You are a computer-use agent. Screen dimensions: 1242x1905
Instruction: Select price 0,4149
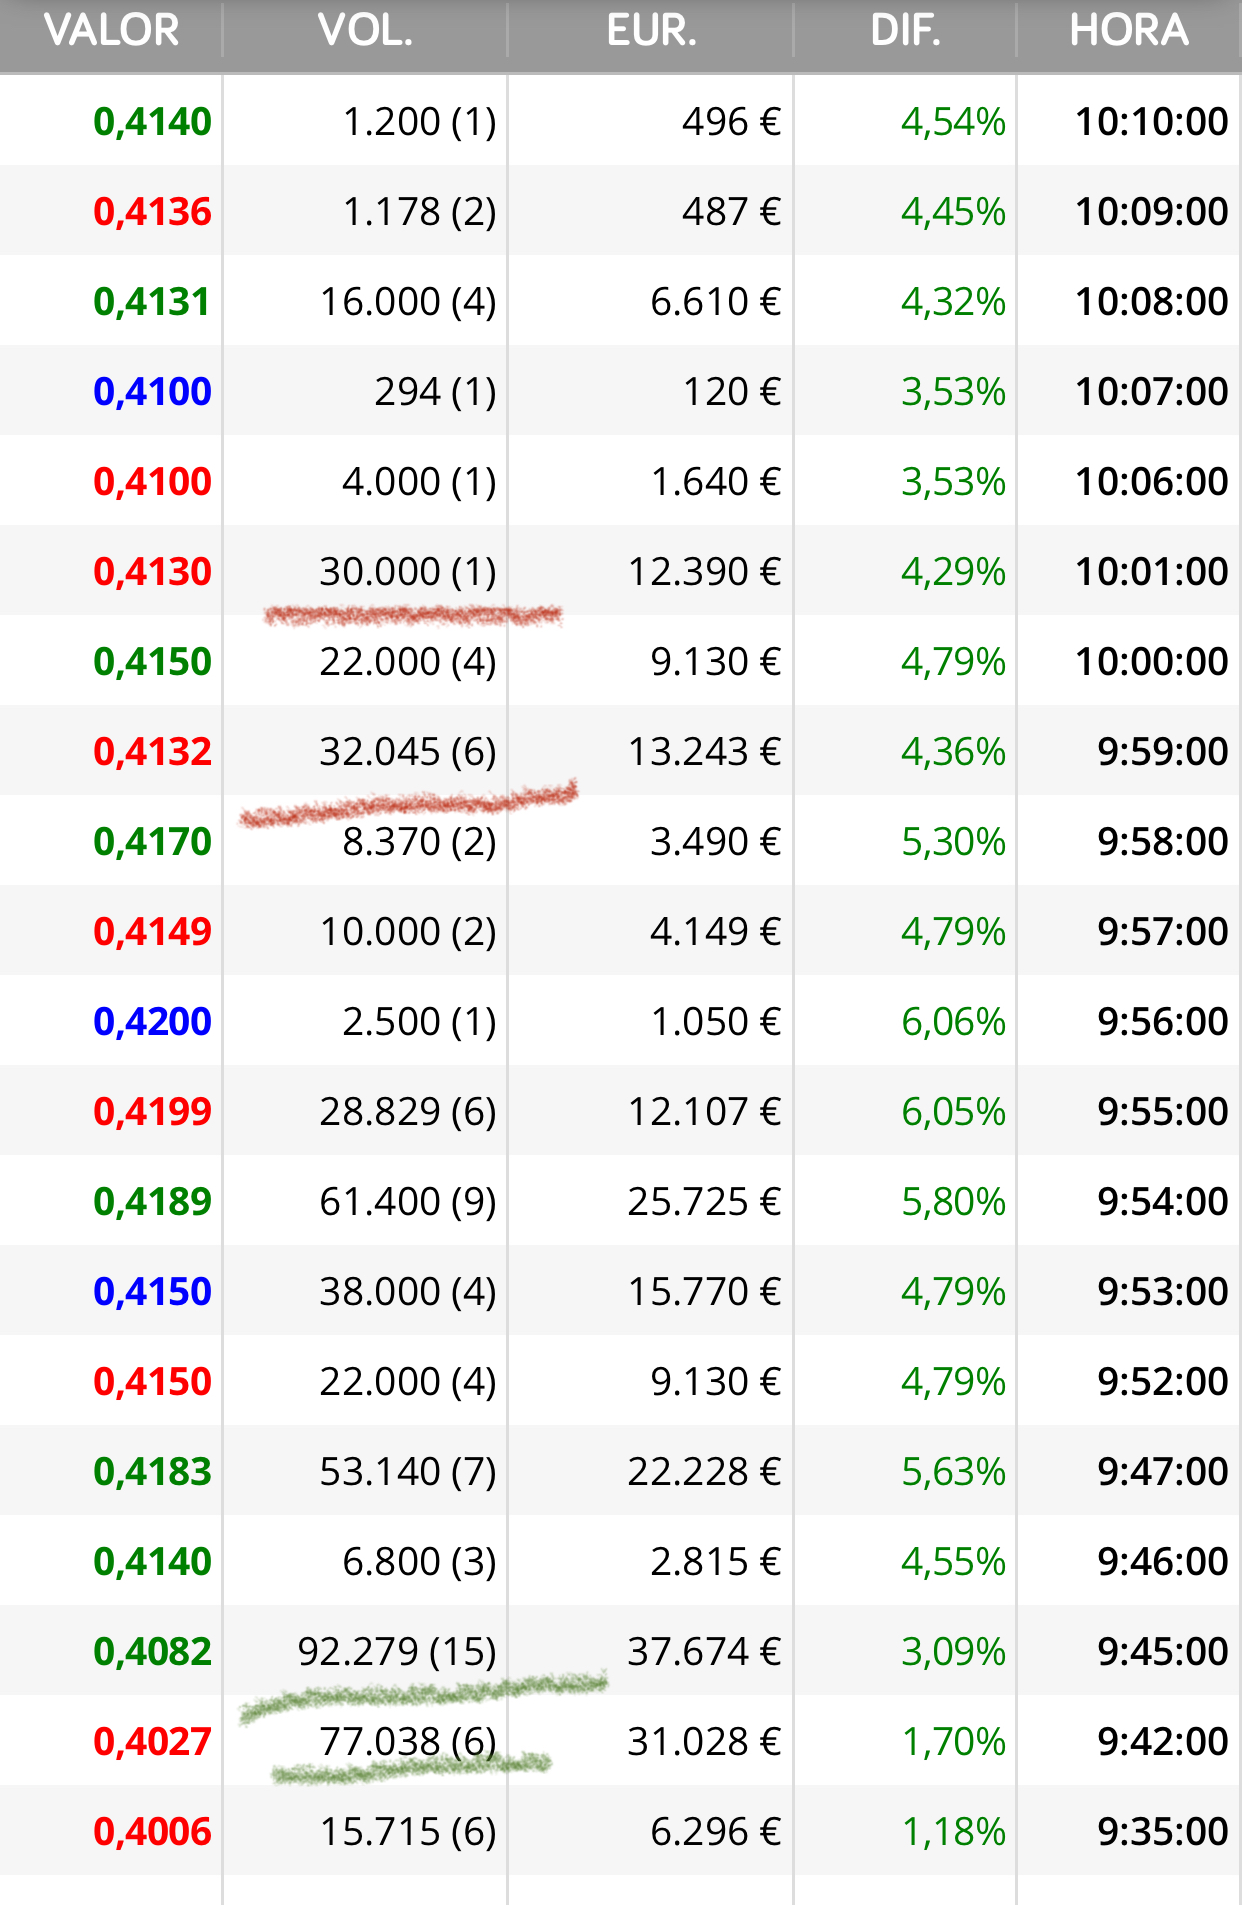pyautogui.click(x=152, y=932)
